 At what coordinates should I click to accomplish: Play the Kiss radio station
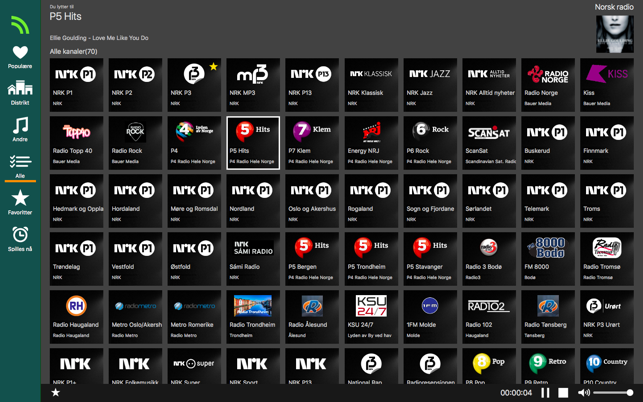click(607, 85)
